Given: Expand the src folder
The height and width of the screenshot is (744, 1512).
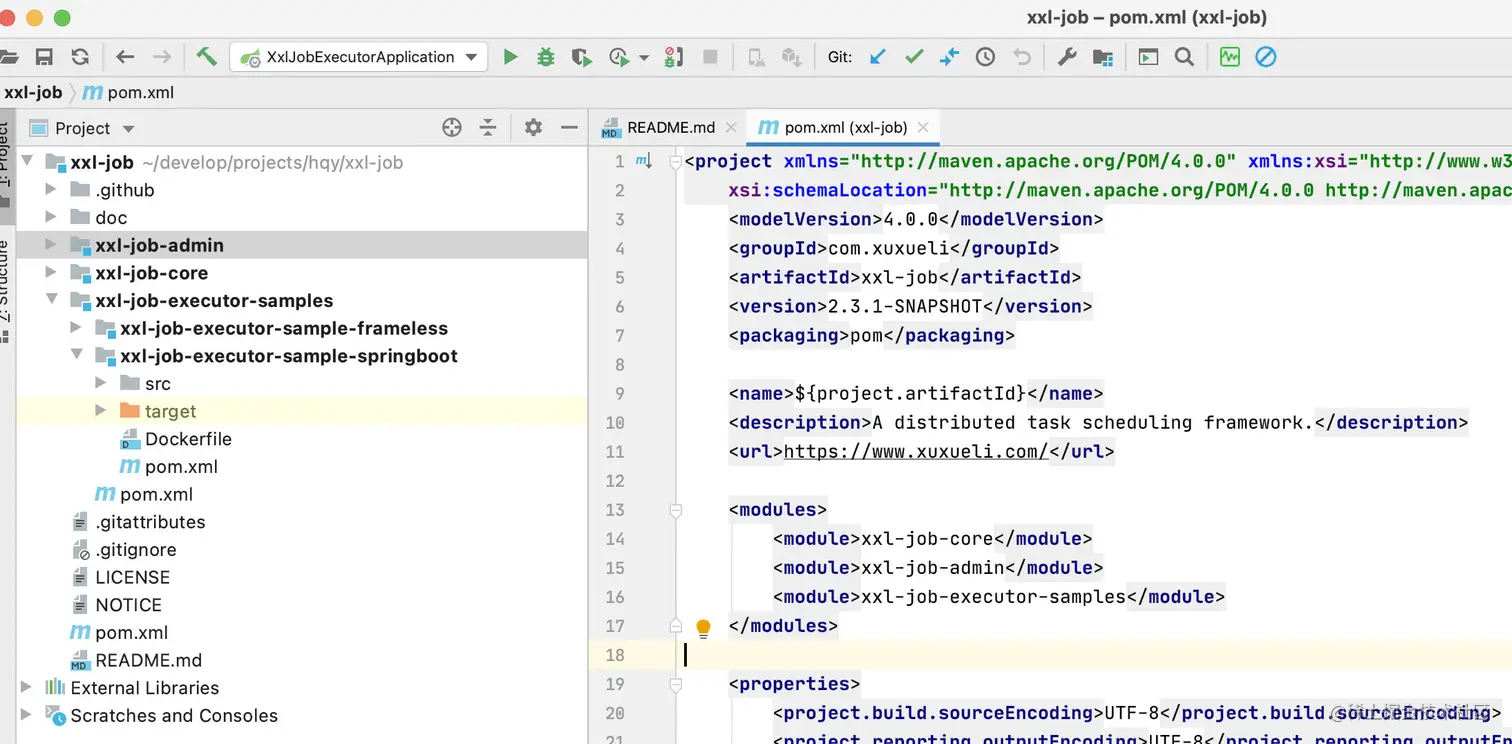Looking at the screenshot, I should click(100, 383).
